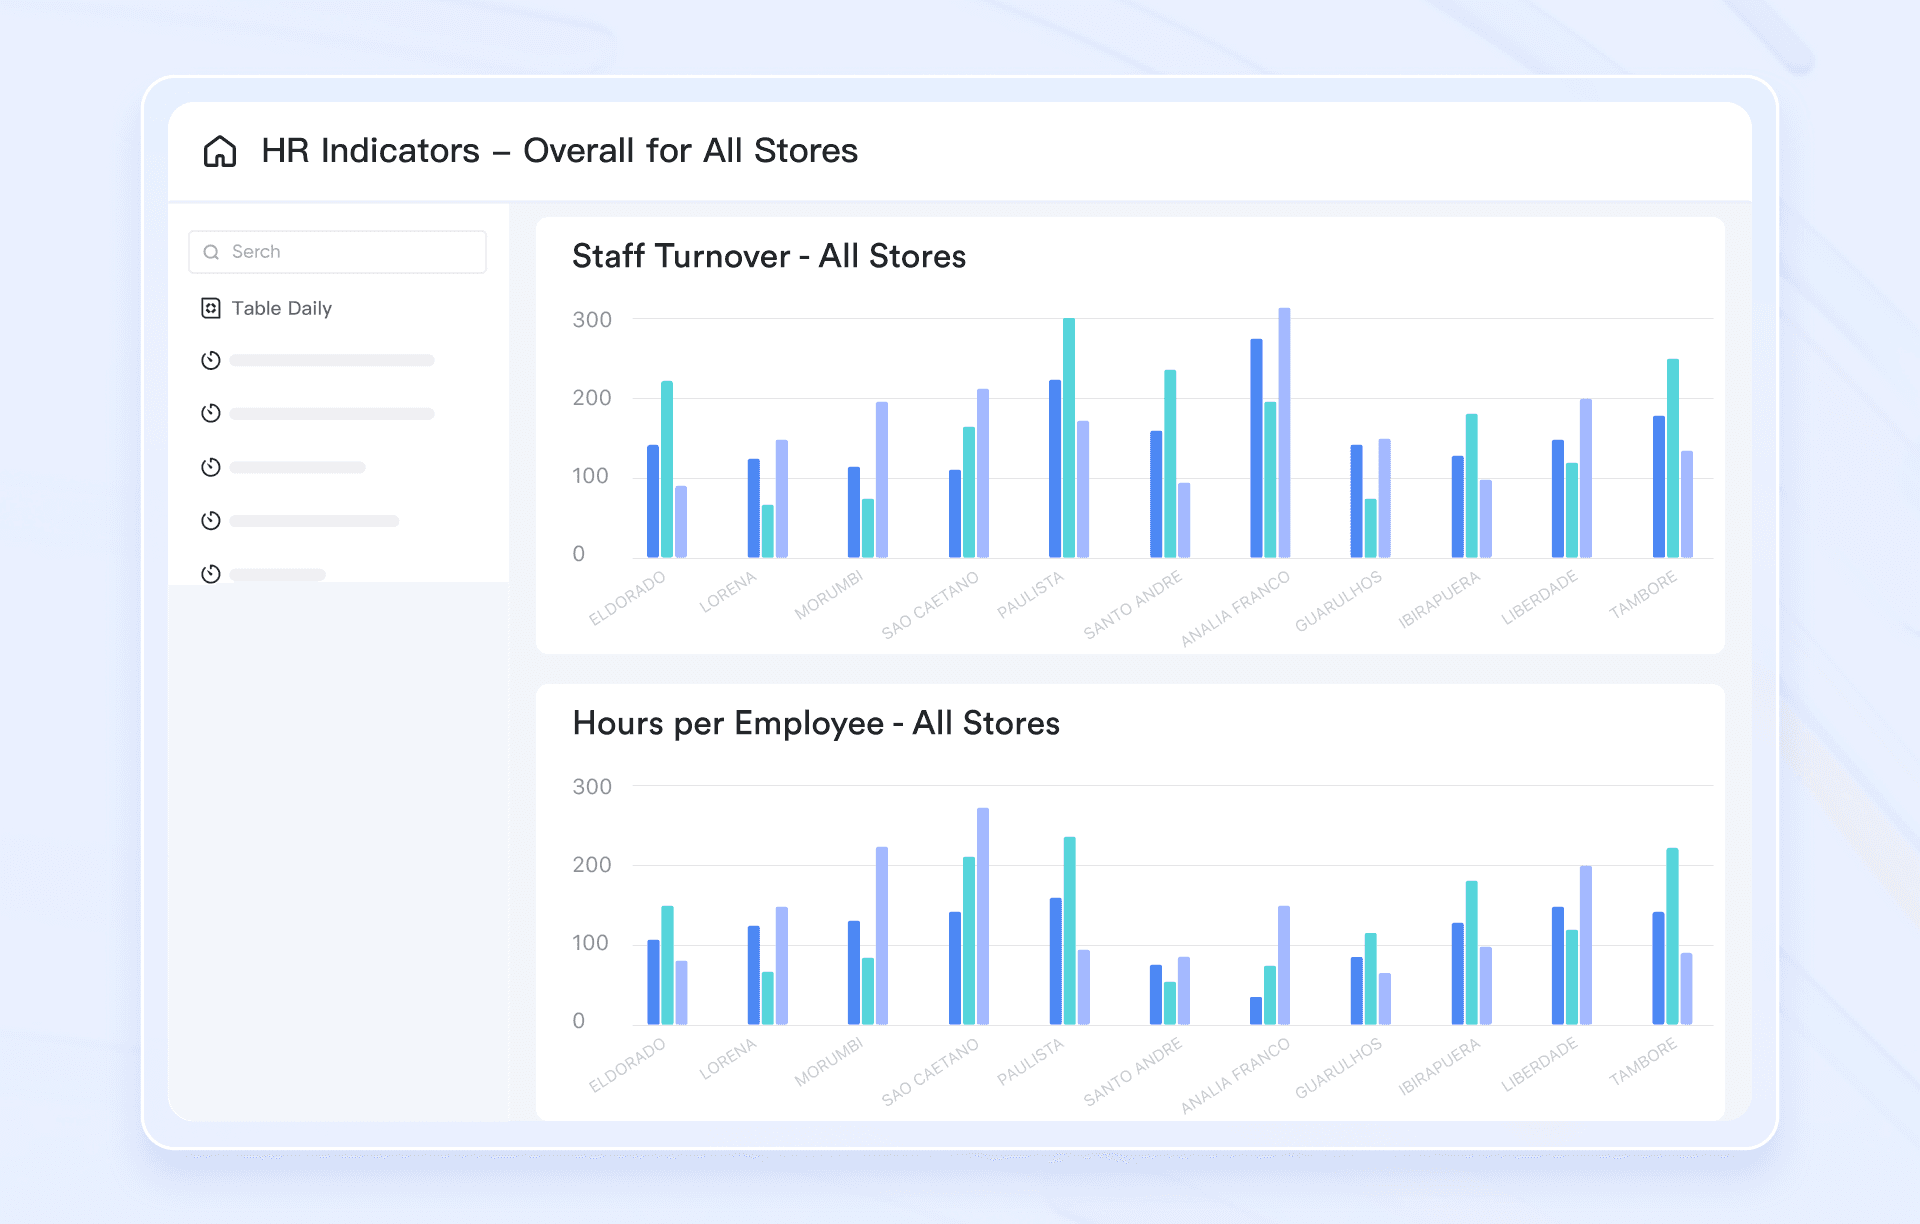Viewport: 1920px width, 1224px height.
Task: Click the home icon in the header
Action: (218, 150)
